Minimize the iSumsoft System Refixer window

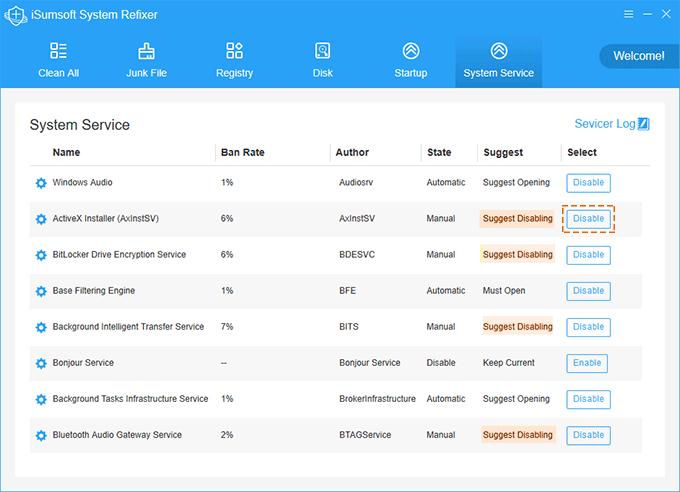(647, 14)
